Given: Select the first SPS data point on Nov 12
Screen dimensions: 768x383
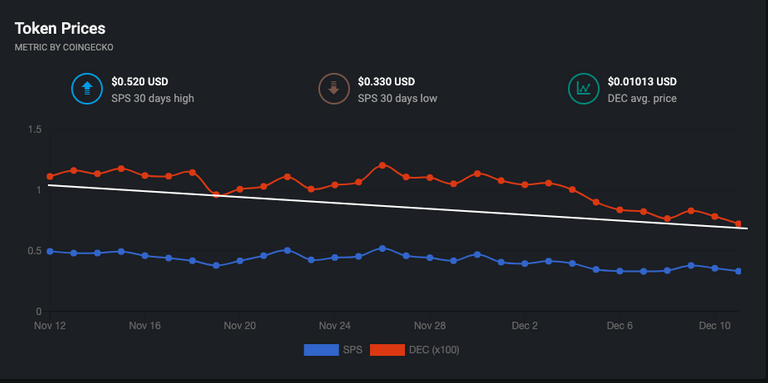Looking at the screenshot, I should (x=50, y=251).
